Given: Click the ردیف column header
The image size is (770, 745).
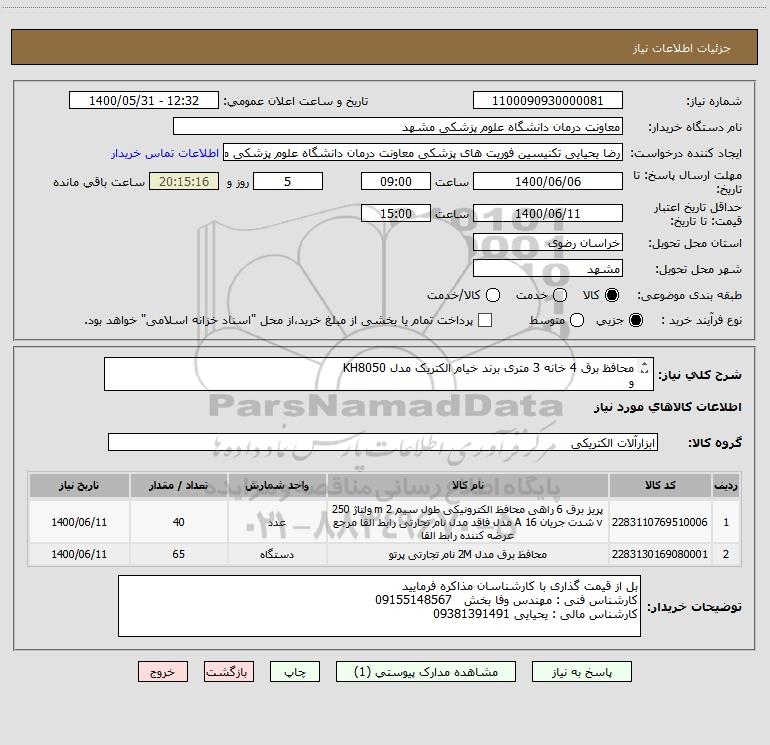Looking at the screenshot, I should pyautogui.click(x=726, y=486).
